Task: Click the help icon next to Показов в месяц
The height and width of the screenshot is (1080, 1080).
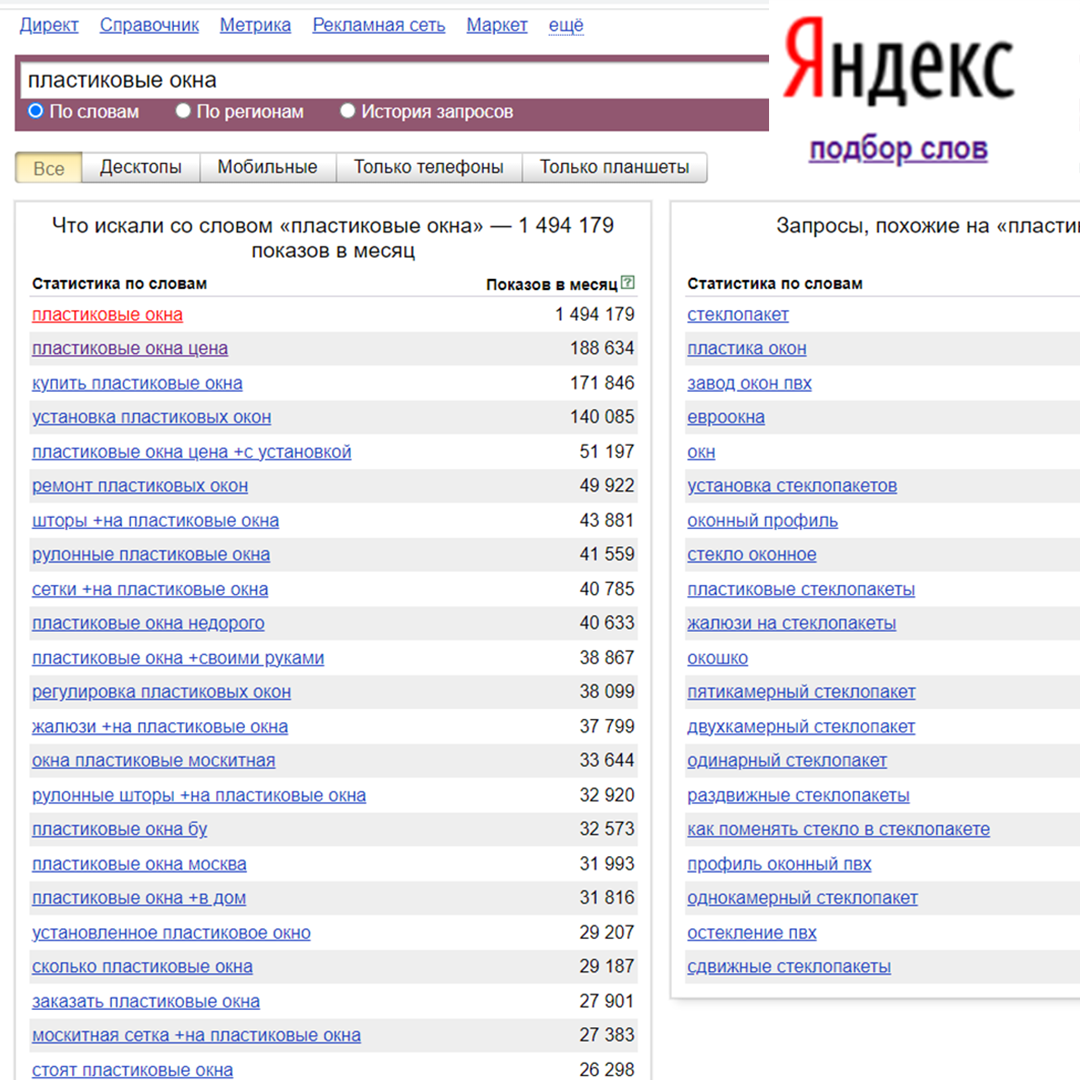Action: [627, 282]
